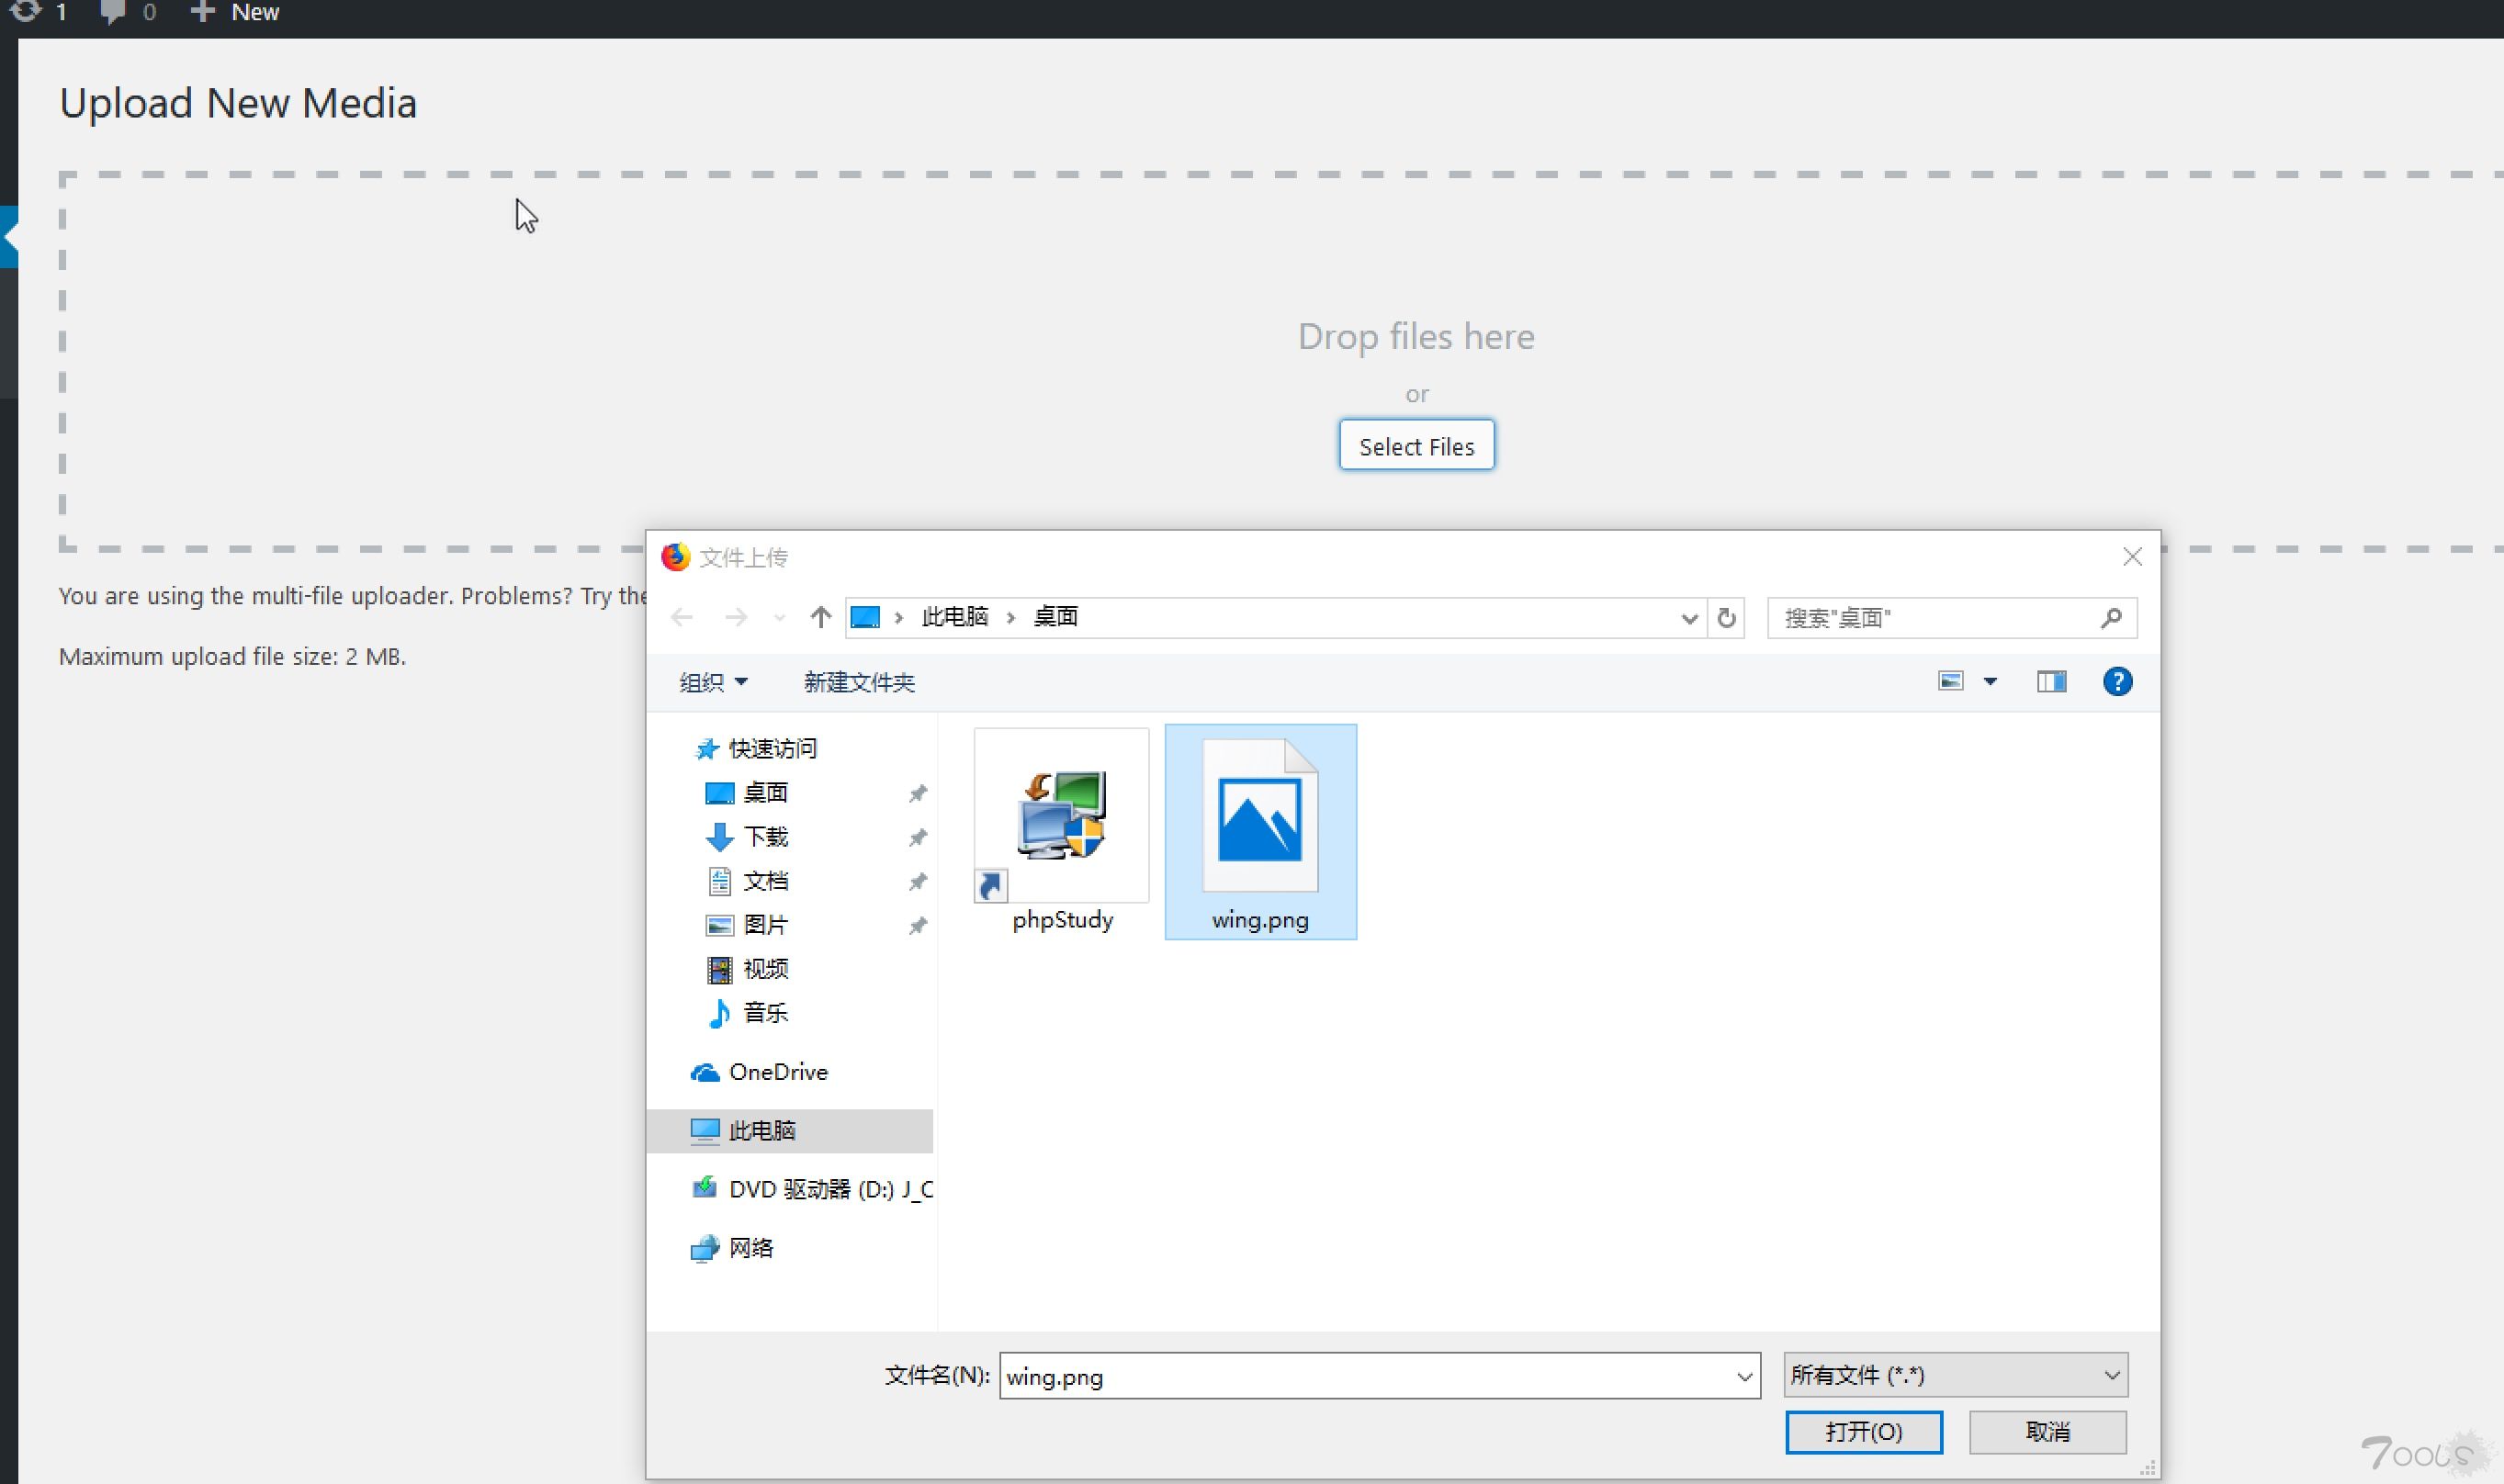Viewport: 2504px width, 1484px height.
Task: Select OneDrive in the navigation pane
Action: click(778, 1072)
